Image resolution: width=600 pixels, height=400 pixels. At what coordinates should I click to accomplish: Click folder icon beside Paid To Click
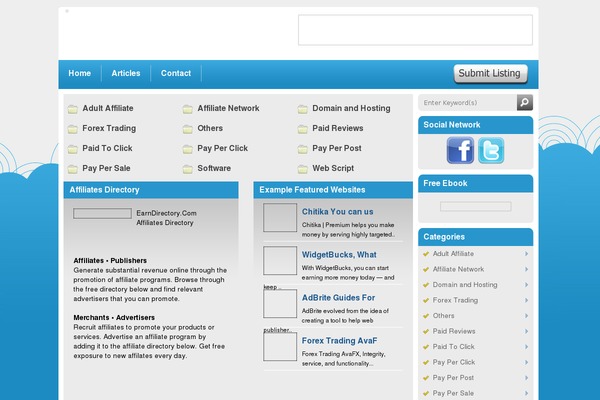pyautogui.click(x=73, y=149)
